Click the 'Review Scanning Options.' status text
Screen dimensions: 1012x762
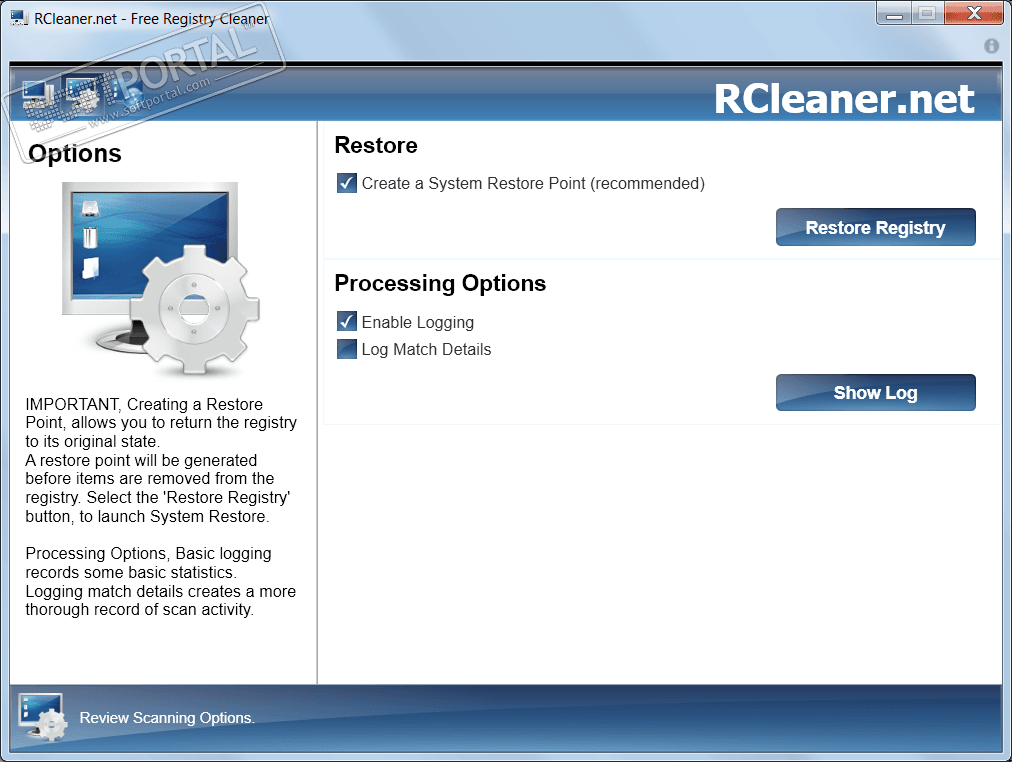pyautogui.click(x=167, y=717)
